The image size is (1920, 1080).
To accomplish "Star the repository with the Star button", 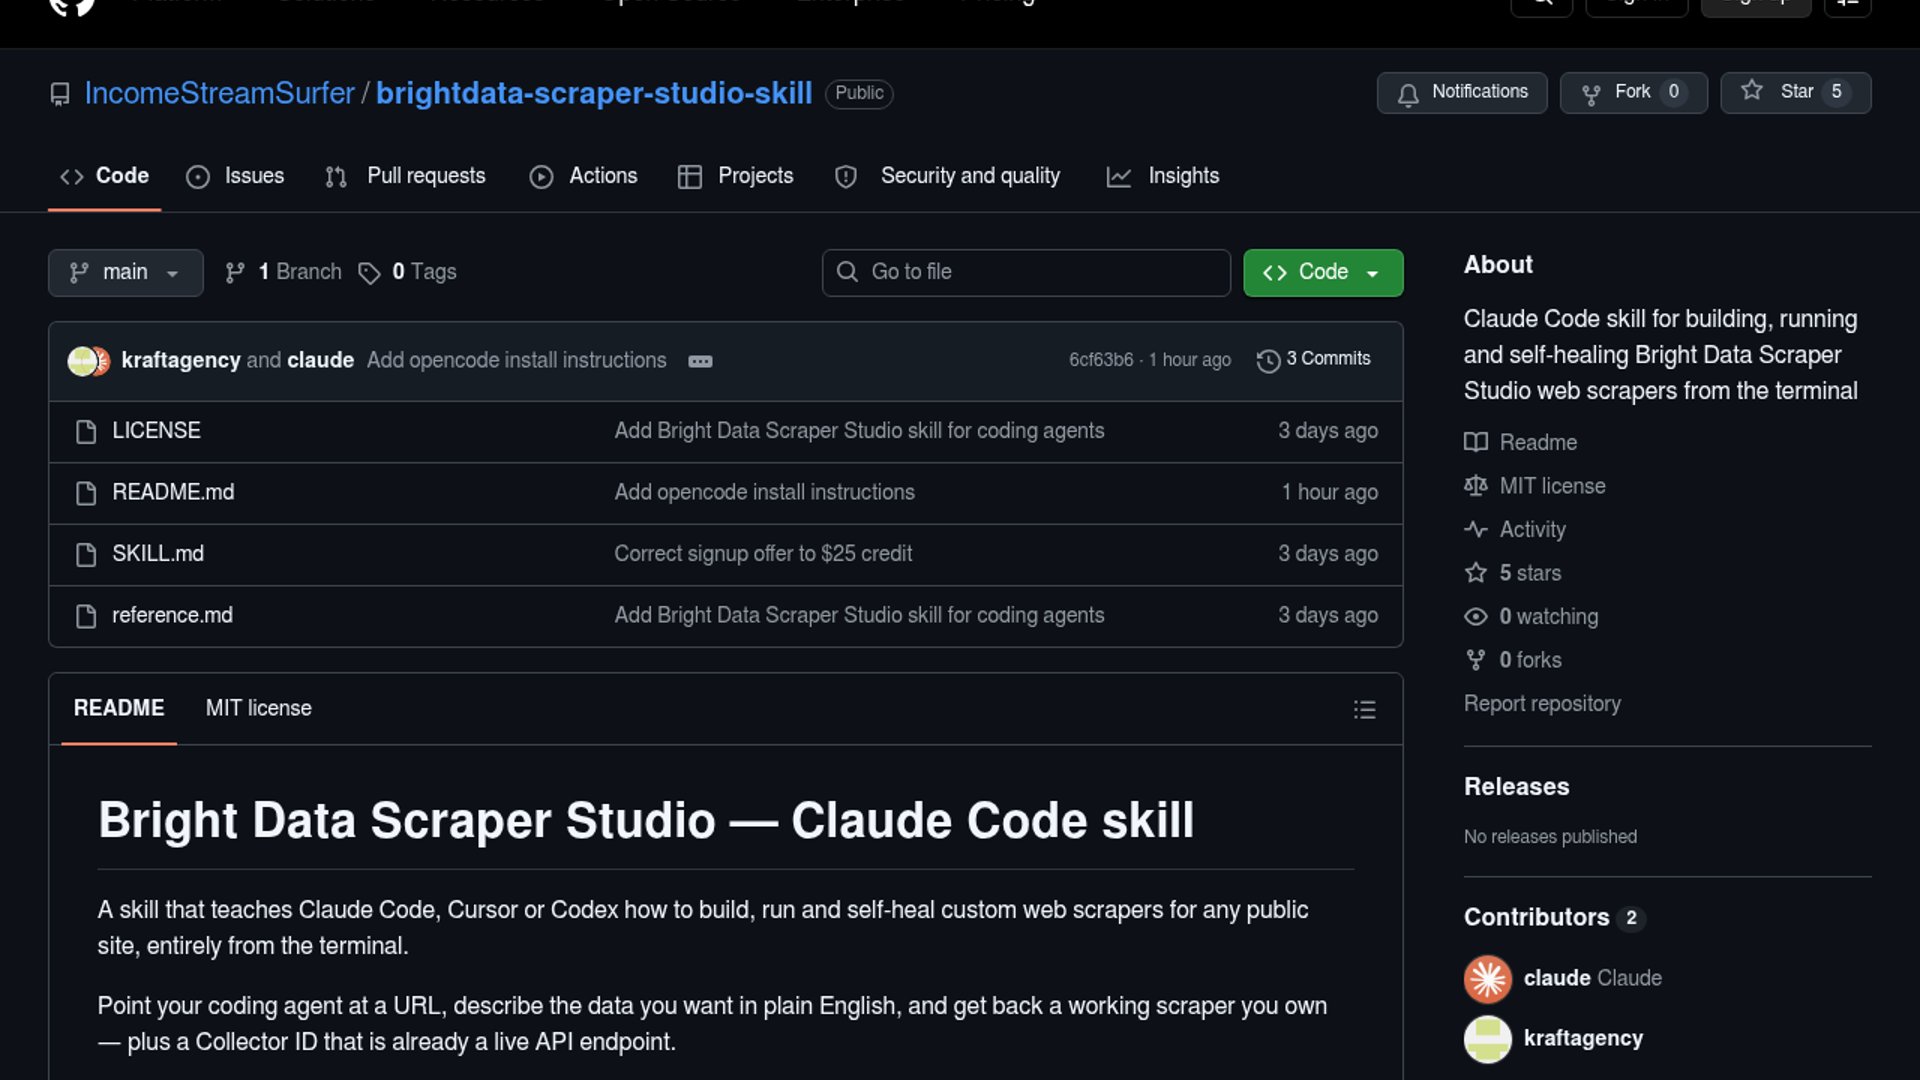I will pos(1796,93).
